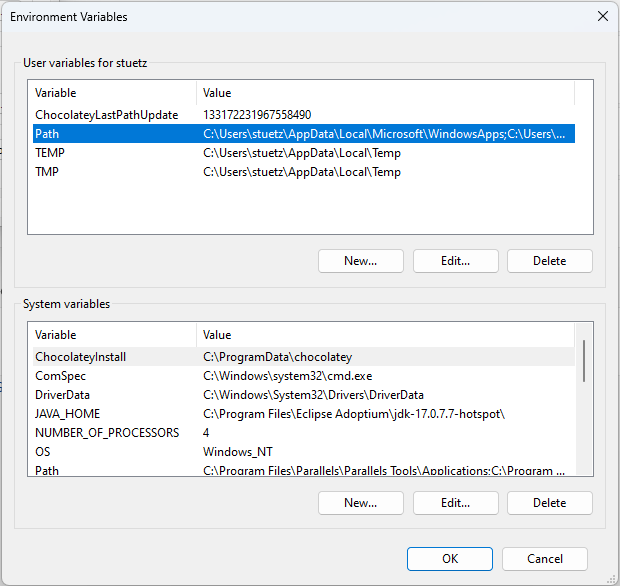Click the value C:\Windows\system32\cmd.exe

coord(287,376)
